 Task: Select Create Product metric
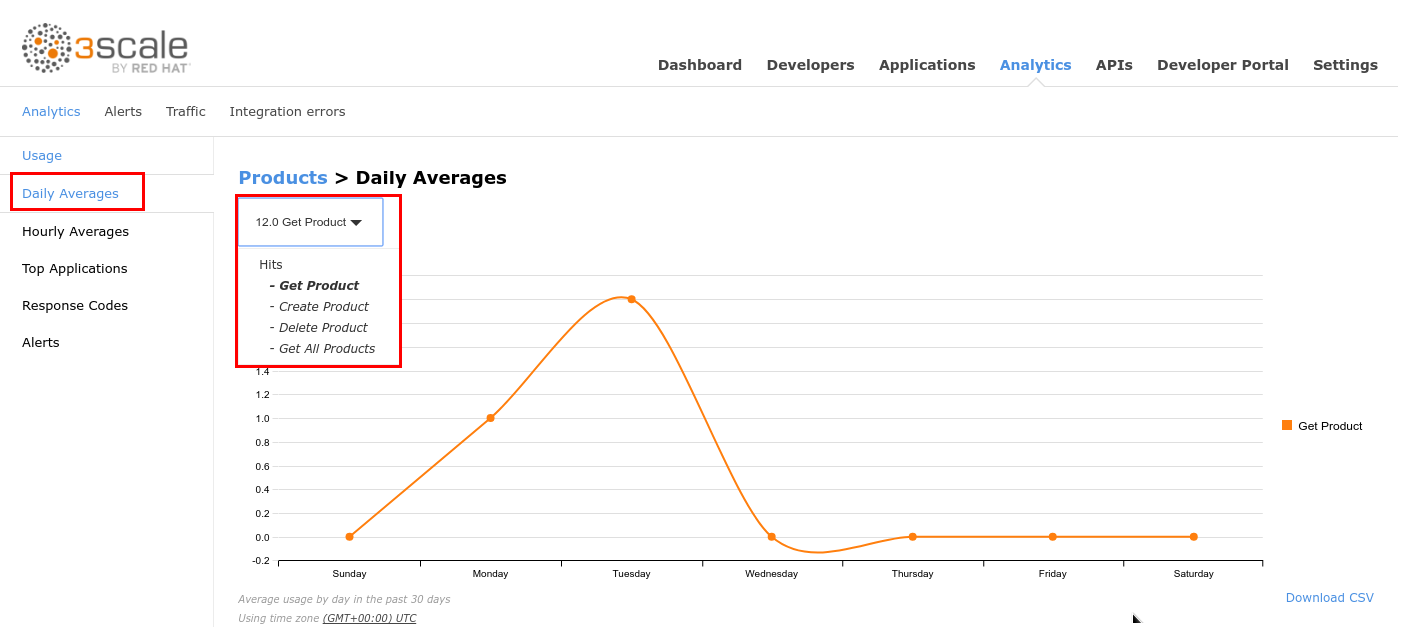[x=323, y=307]
